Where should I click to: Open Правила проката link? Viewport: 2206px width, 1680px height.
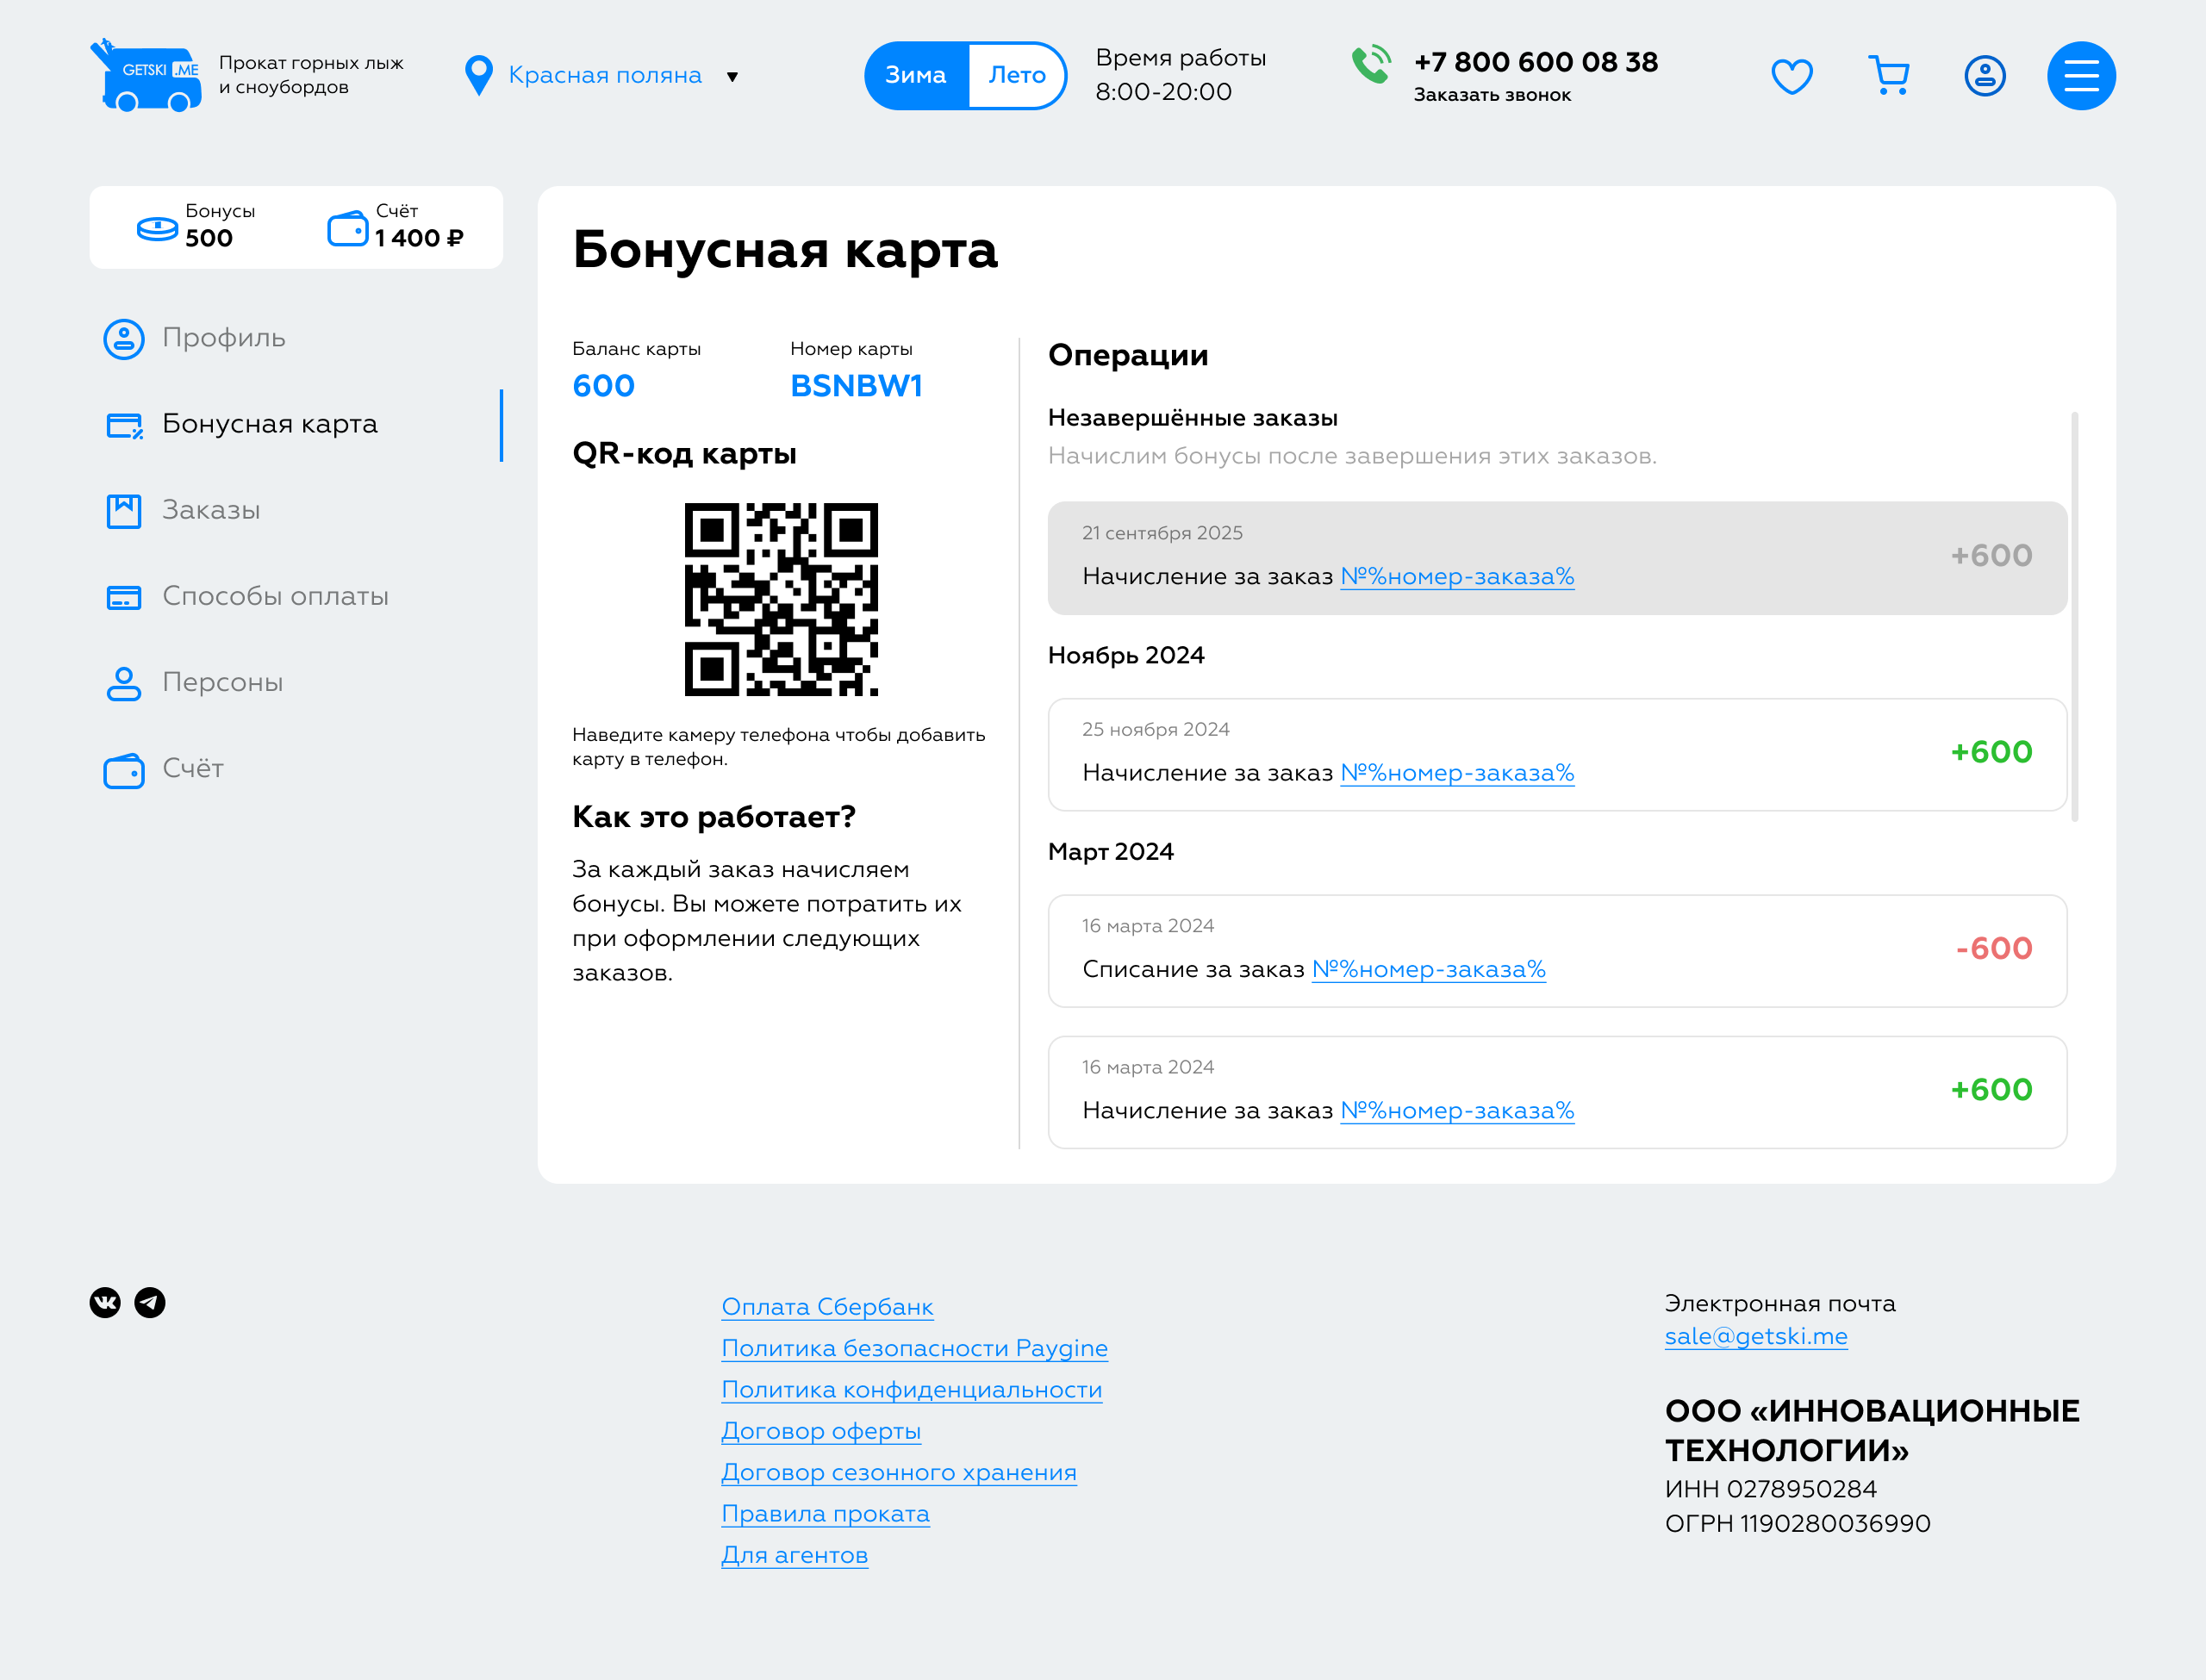826,1514
